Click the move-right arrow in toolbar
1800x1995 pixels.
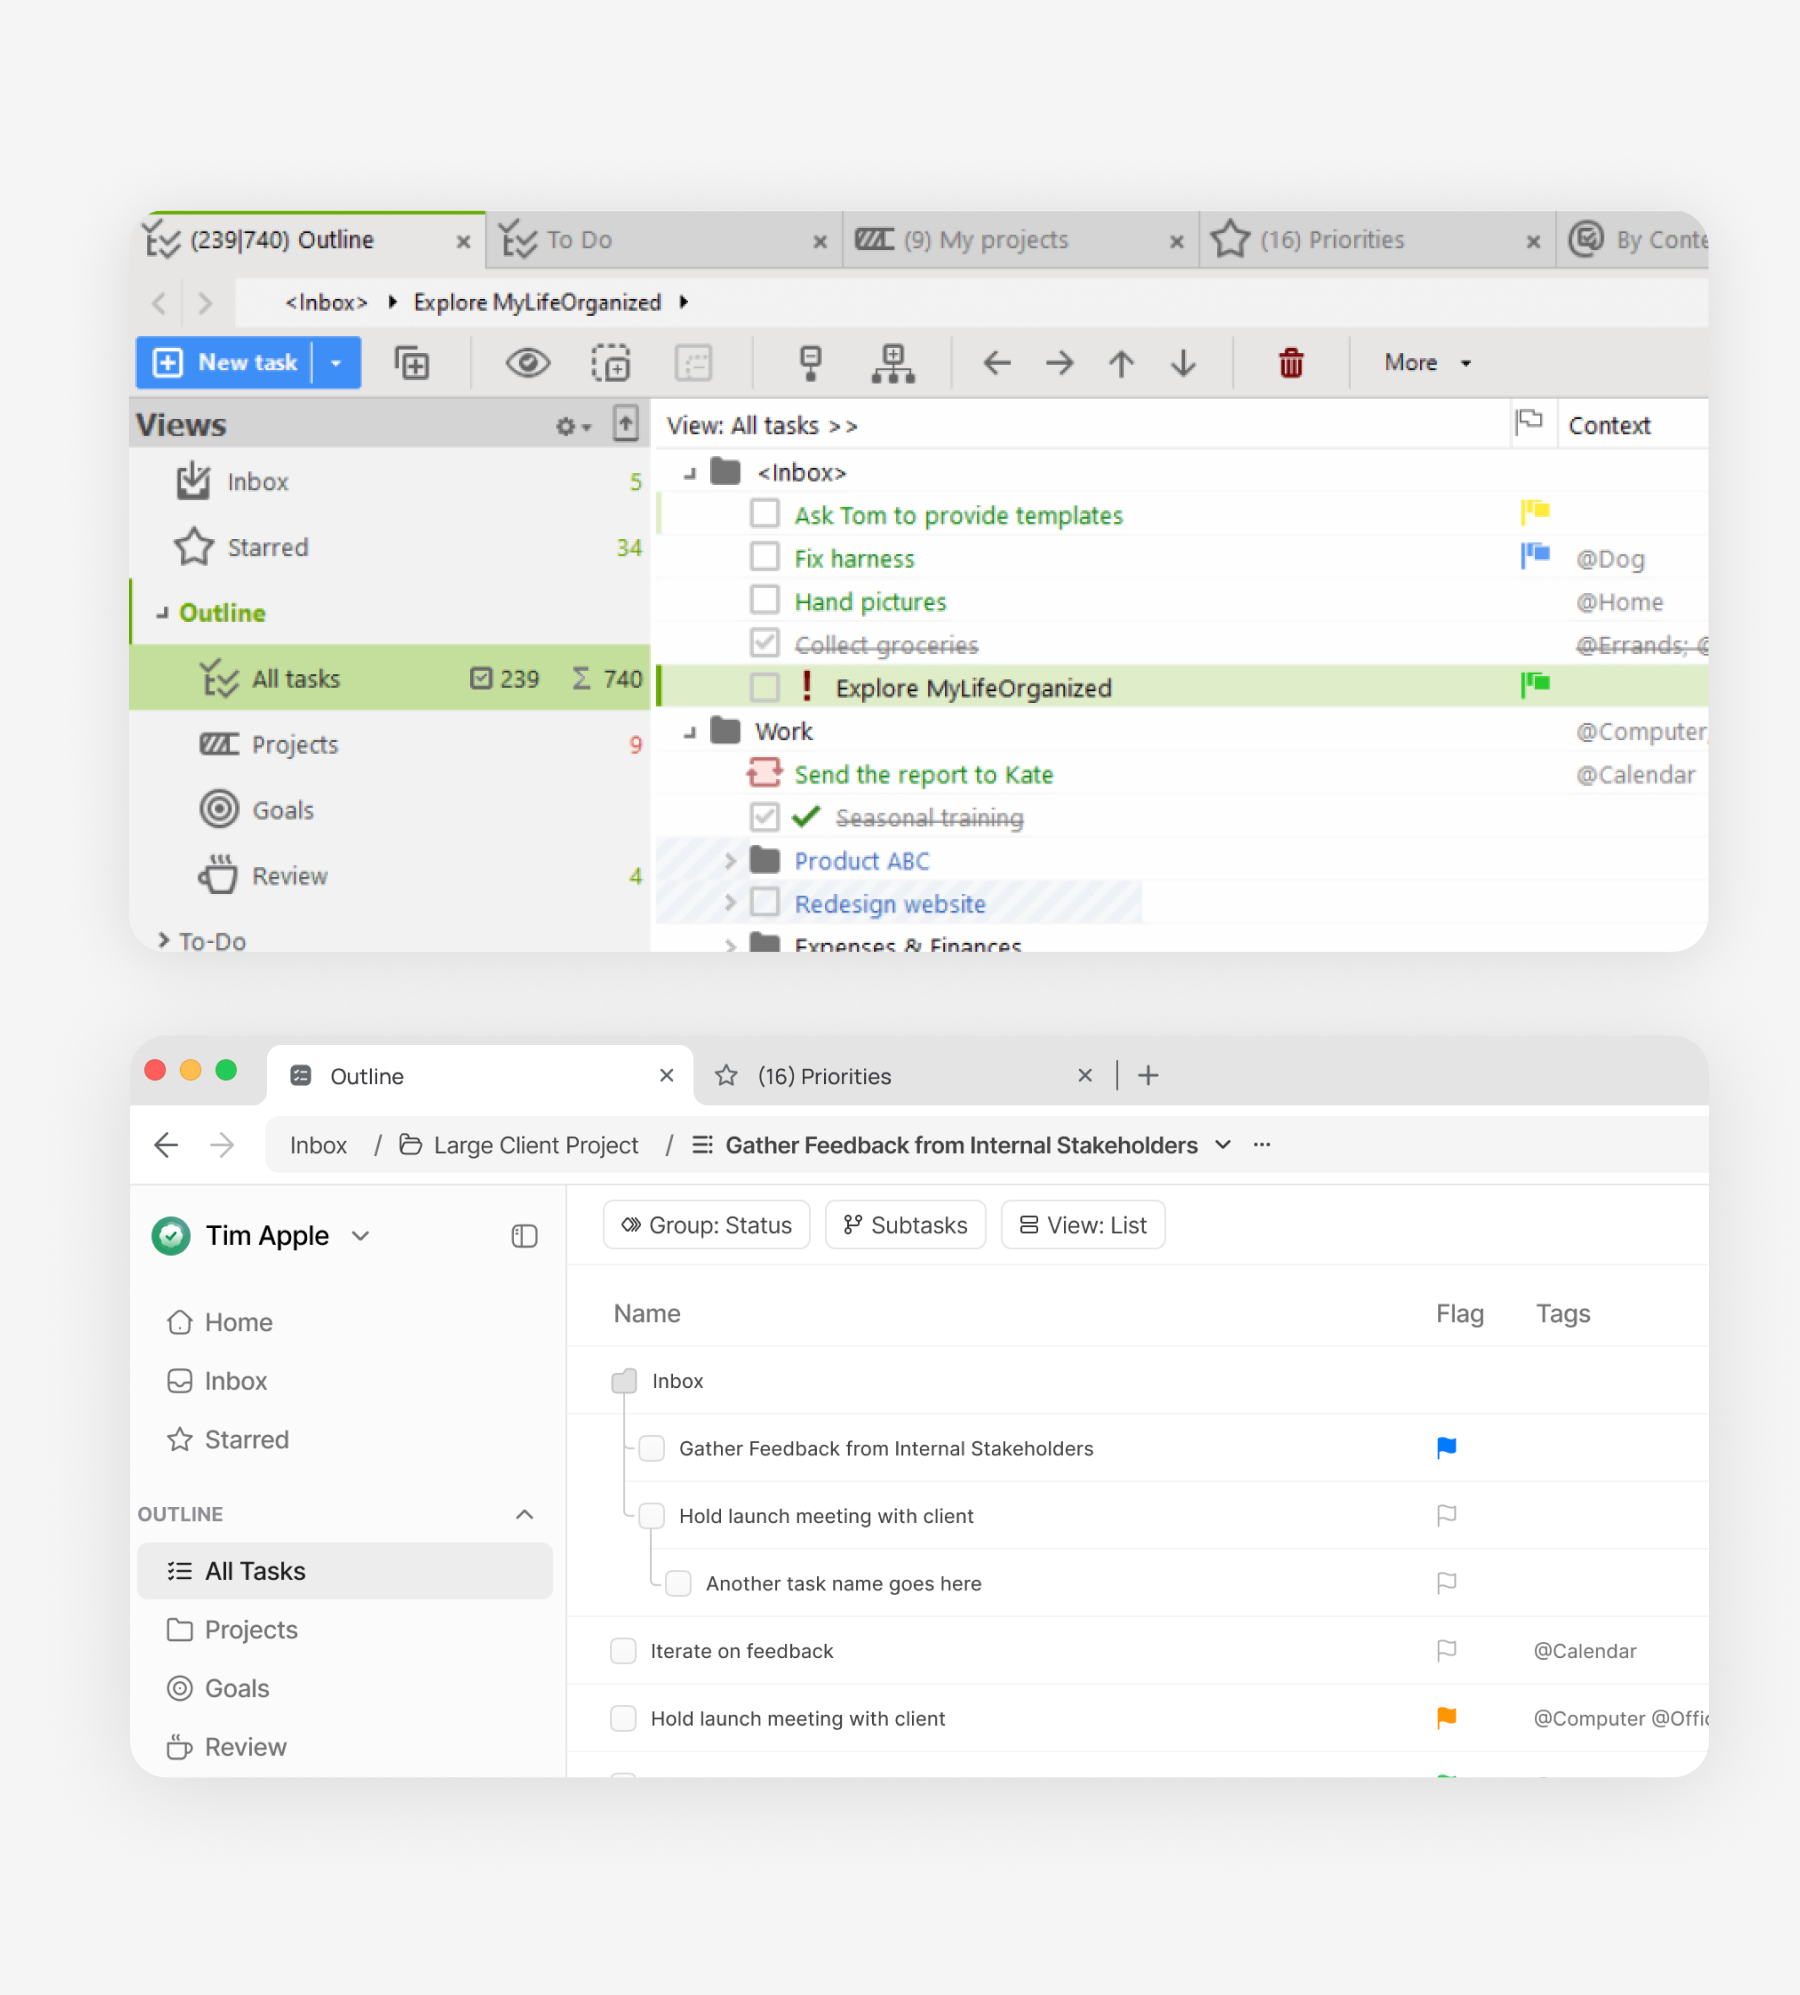click(1059, 362)
